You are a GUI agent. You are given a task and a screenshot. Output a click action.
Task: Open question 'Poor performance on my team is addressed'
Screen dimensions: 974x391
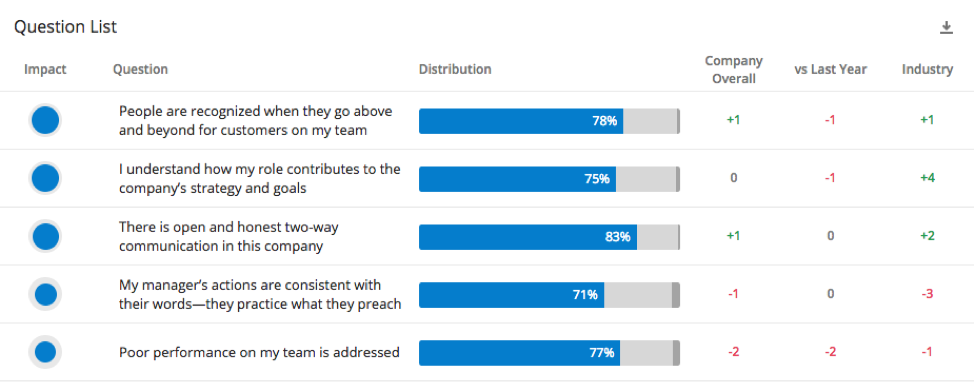point(259,352)
